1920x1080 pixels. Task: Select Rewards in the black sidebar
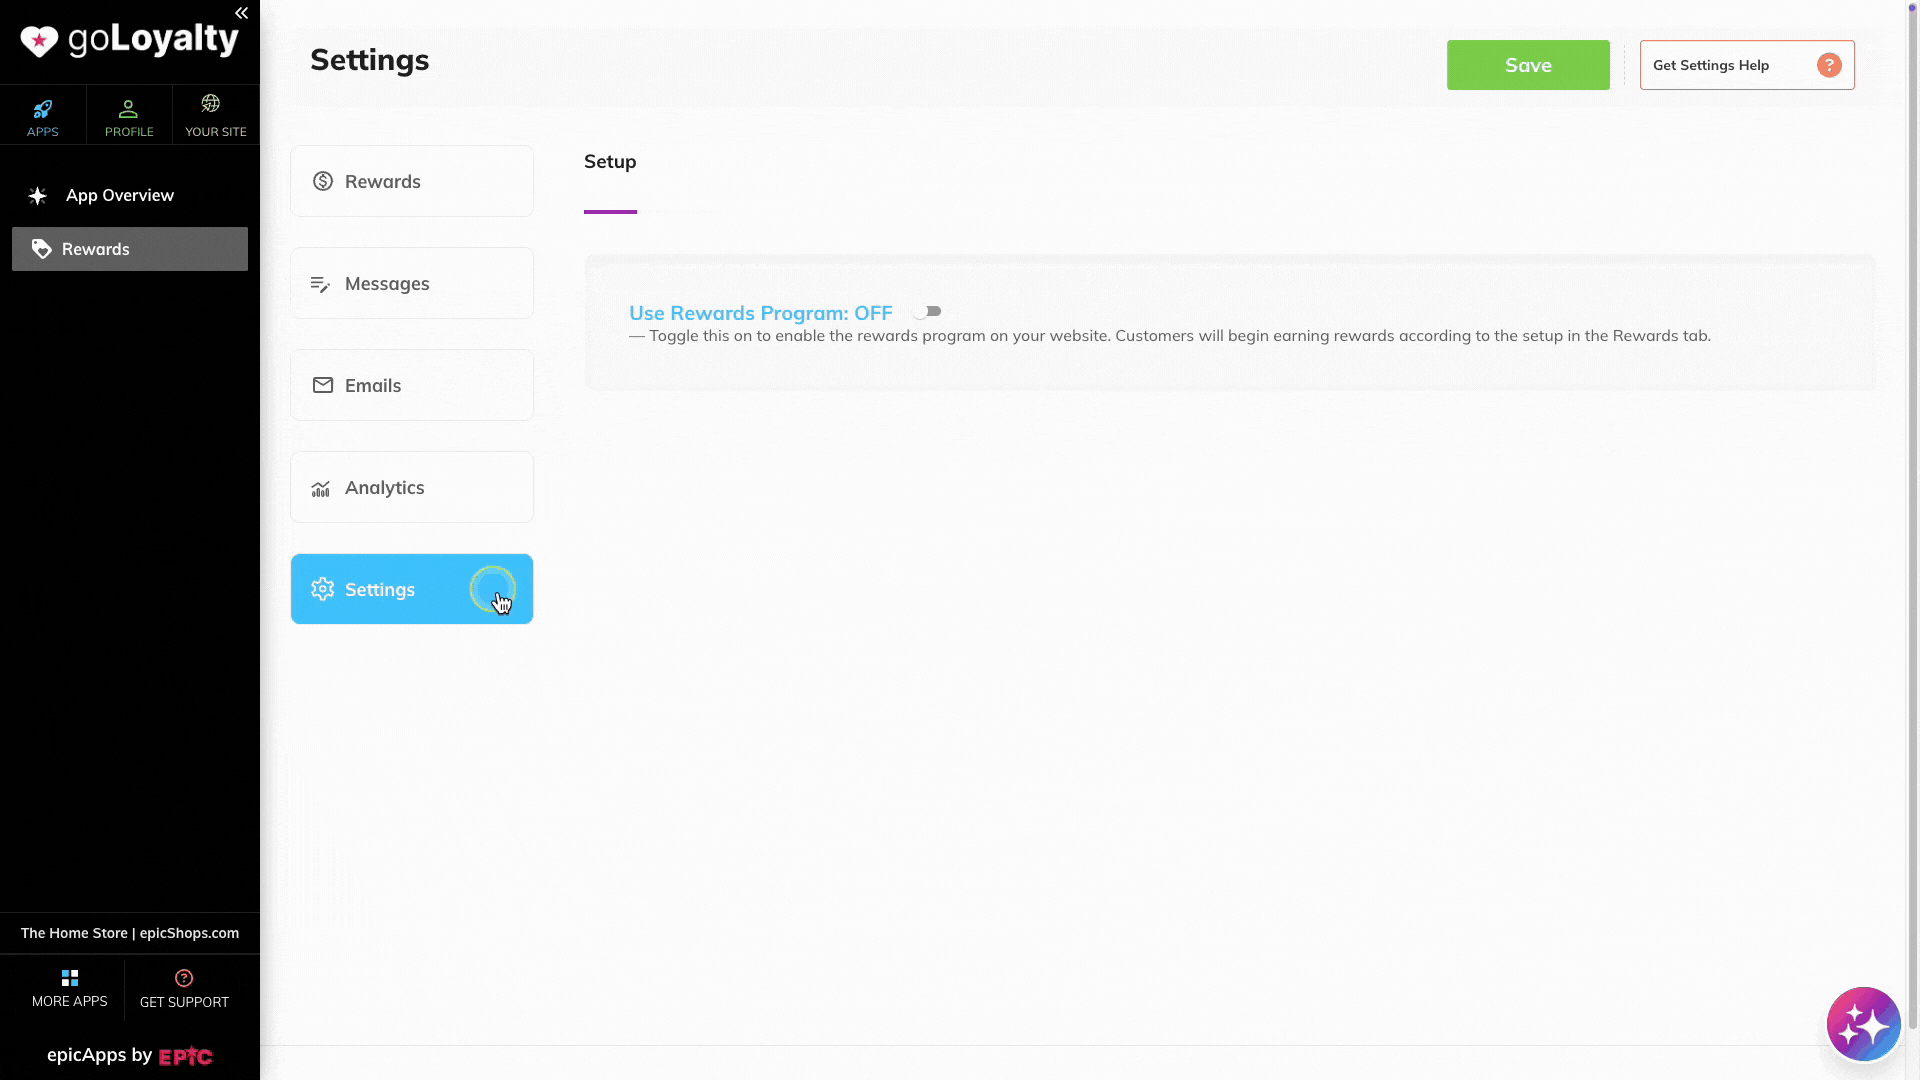(x=130, y=249)
